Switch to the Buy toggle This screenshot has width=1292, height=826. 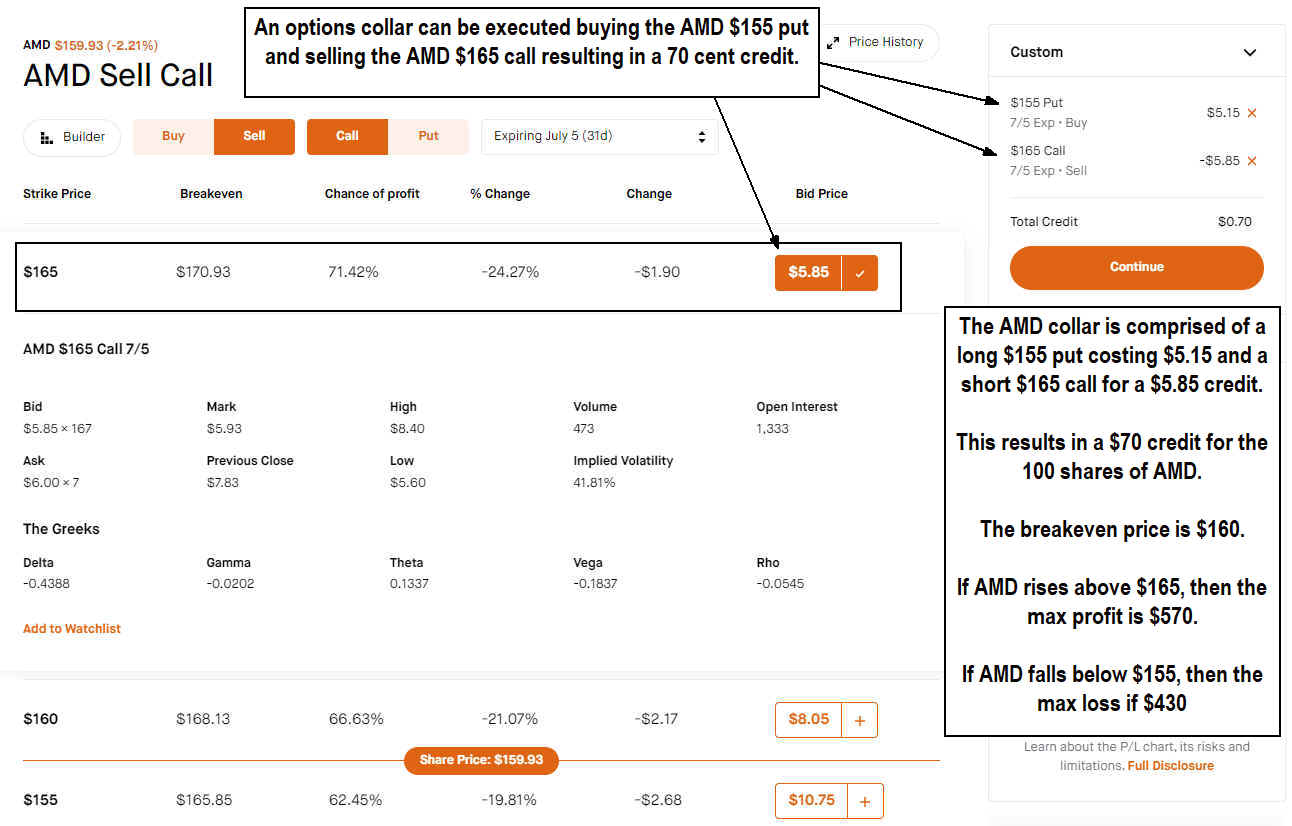click(x=173, y=137)
